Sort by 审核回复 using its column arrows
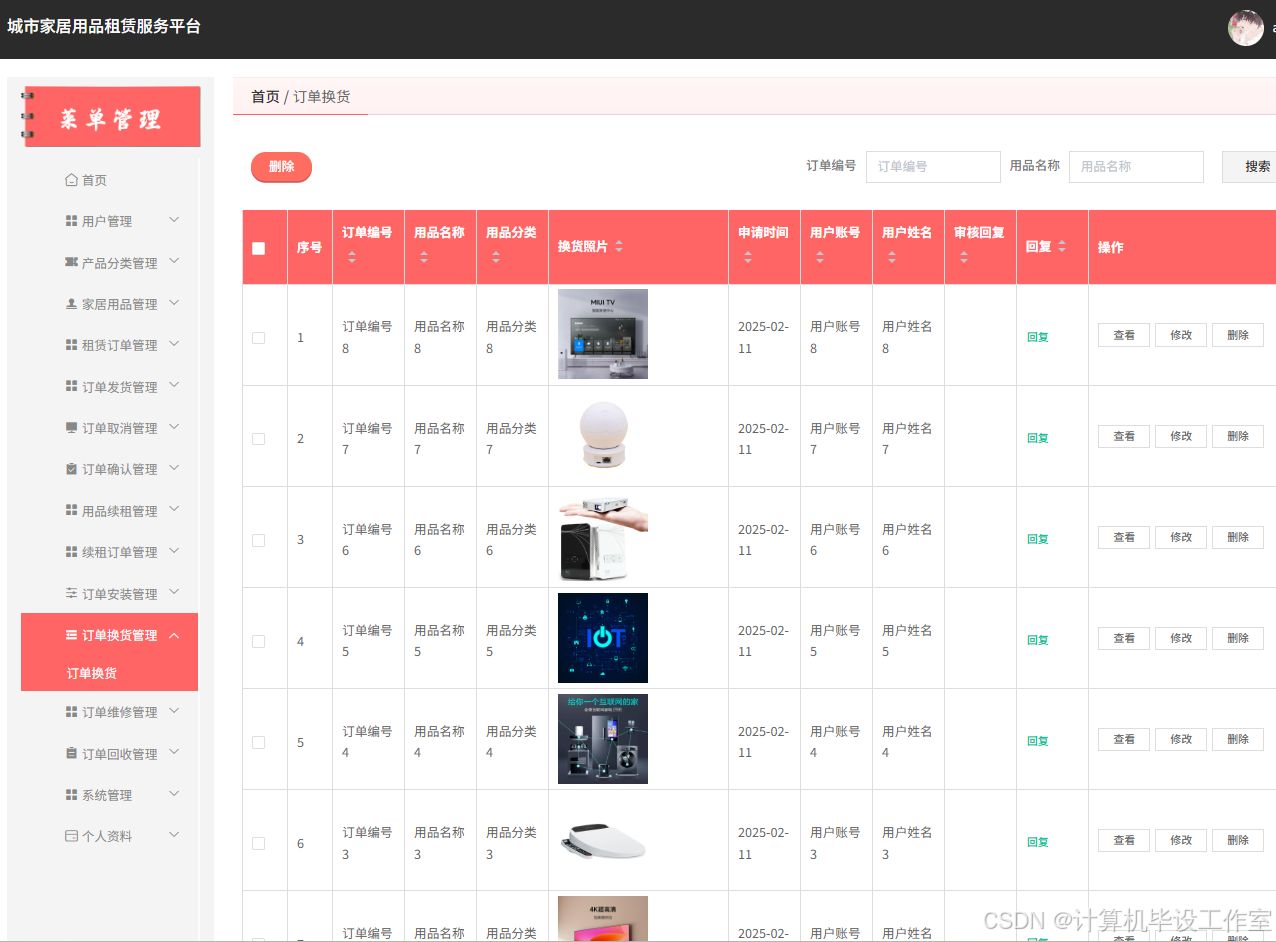Viewport: 1276px width, 942px height. (963, 257)
